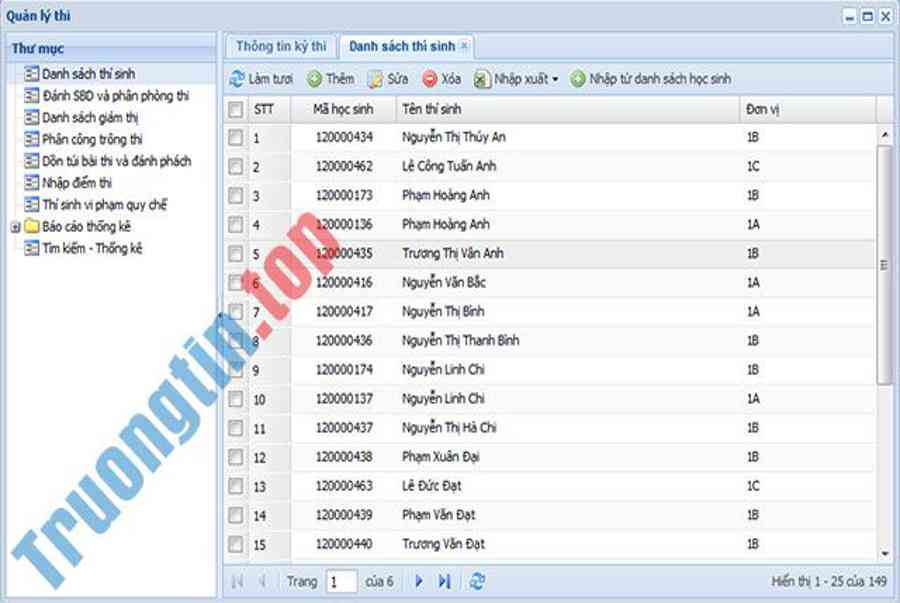Close the Danh sách thí sinh tab
This screenshot has height=603, width=900.
click(x=464, y=46)
